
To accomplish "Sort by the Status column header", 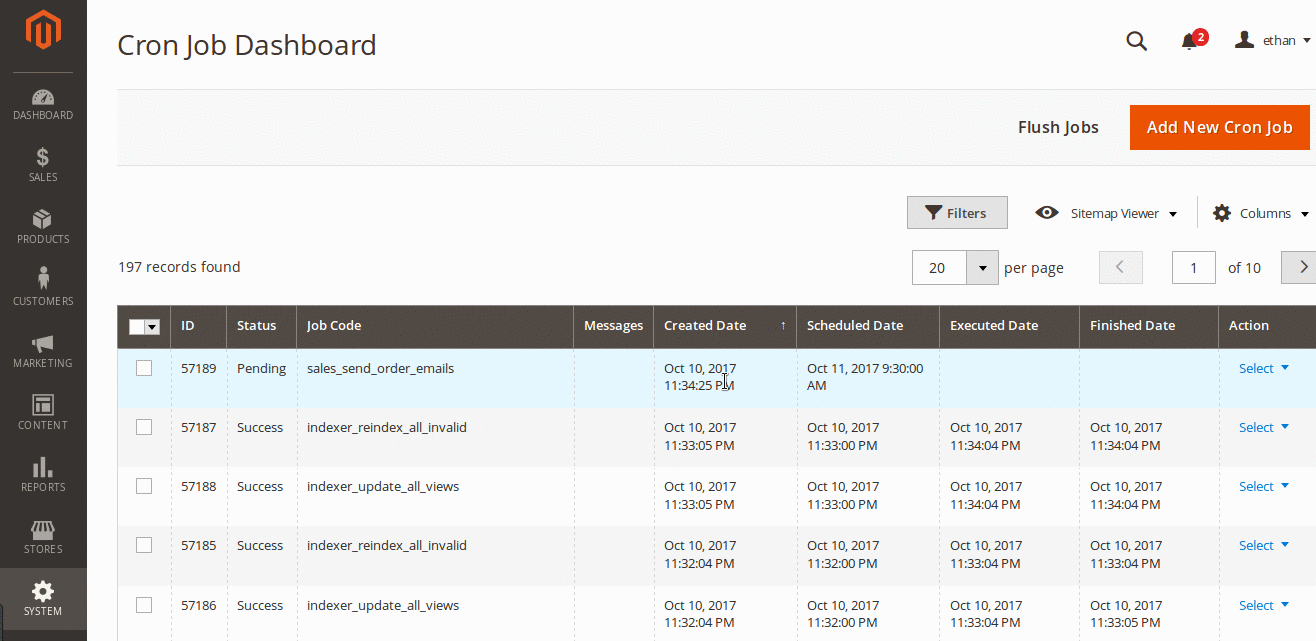I will [261, 326].
